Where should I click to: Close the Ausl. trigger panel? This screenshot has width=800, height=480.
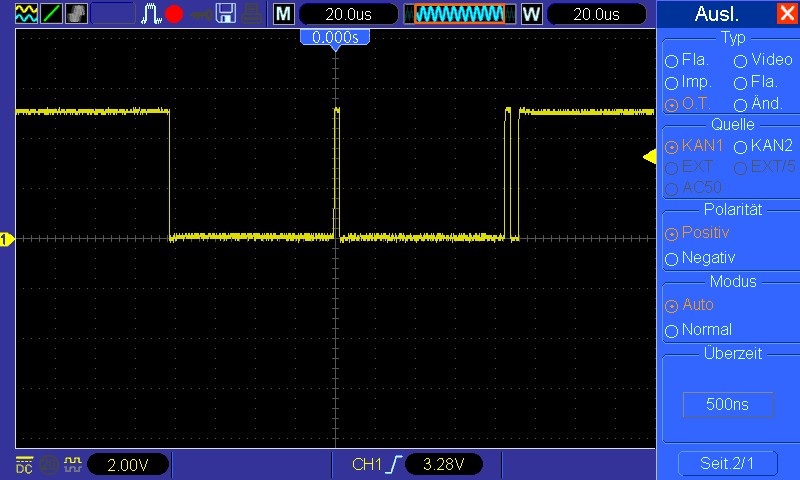click(x=786, y=14)
